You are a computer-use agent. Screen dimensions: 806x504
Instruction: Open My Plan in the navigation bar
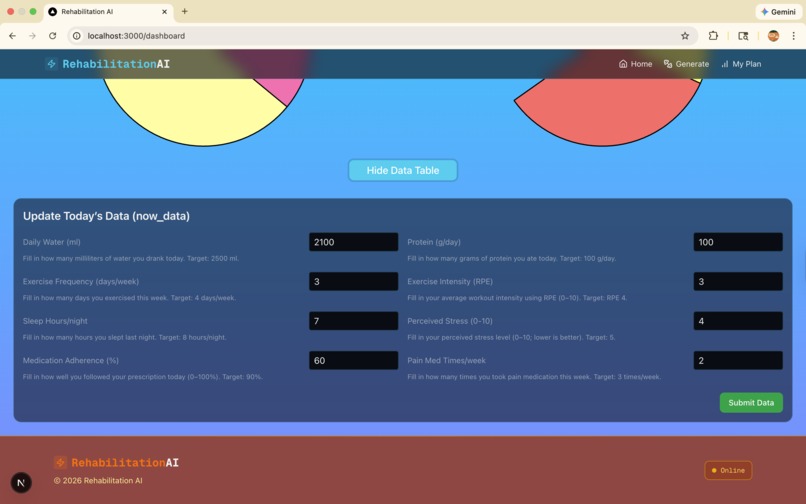click(741, 64)
